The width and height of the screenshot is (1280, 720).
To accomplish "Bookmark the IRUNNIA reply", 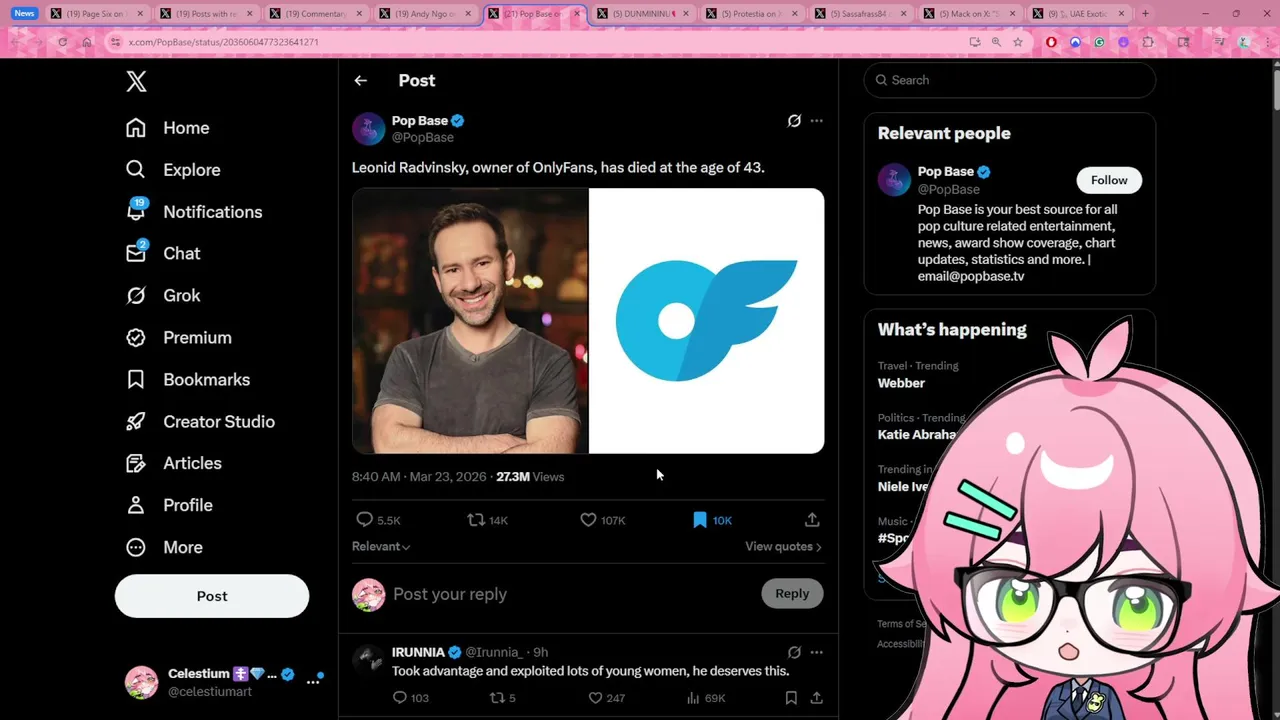I will (x=791, y=698).
